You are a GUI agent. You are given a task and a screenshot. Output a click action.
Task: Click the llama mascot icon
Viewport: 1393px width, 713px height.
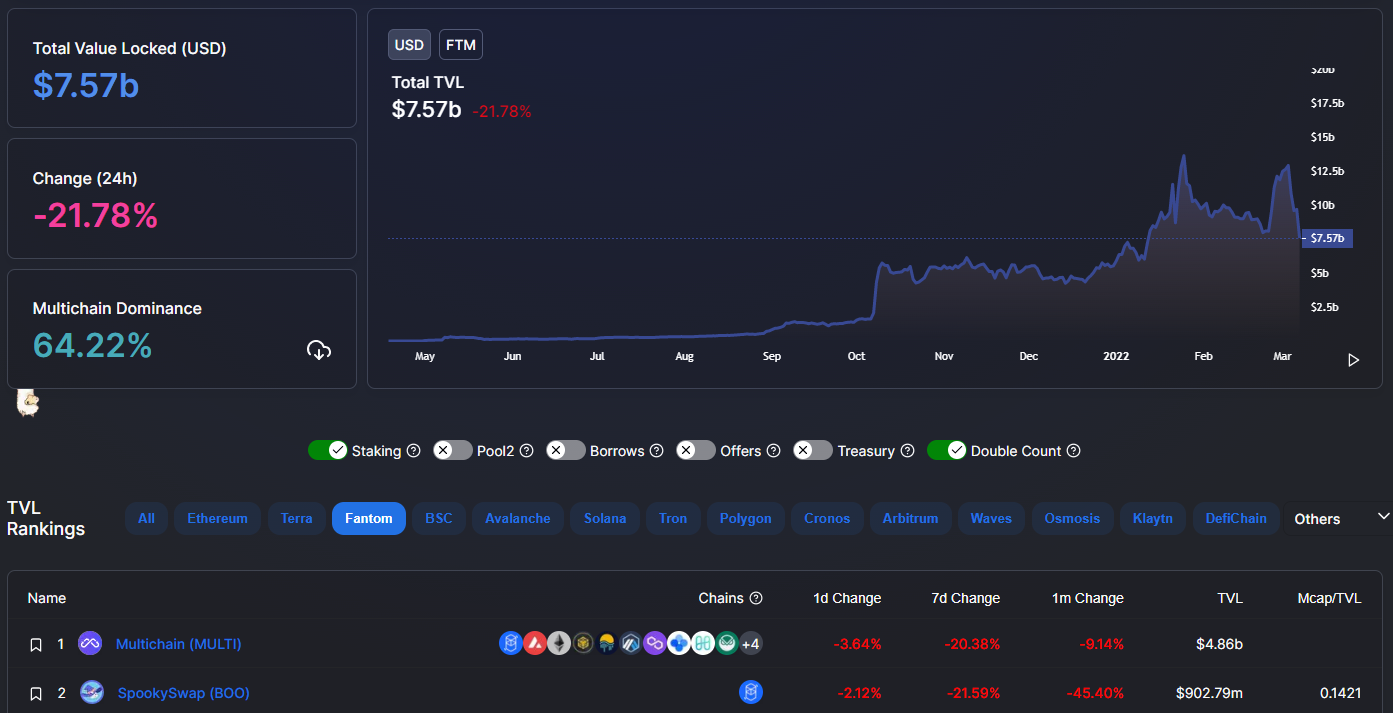[28, 403]
